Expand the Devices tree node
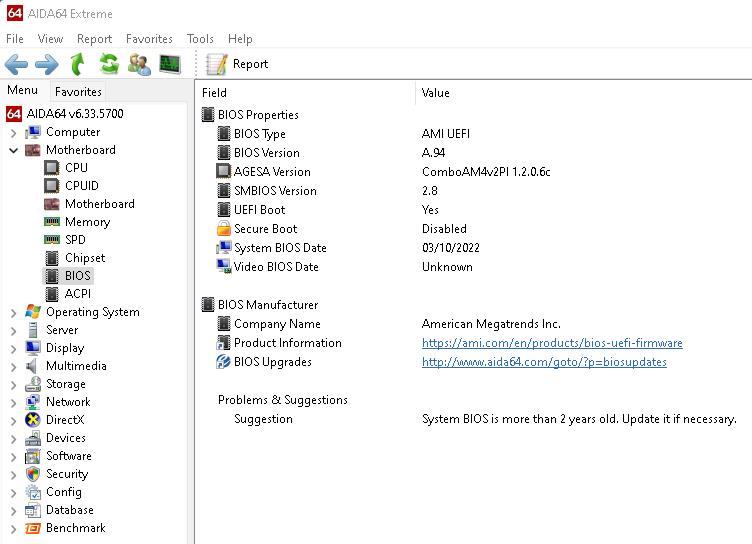This screenshot has width=752, height=544. [13, 439]
